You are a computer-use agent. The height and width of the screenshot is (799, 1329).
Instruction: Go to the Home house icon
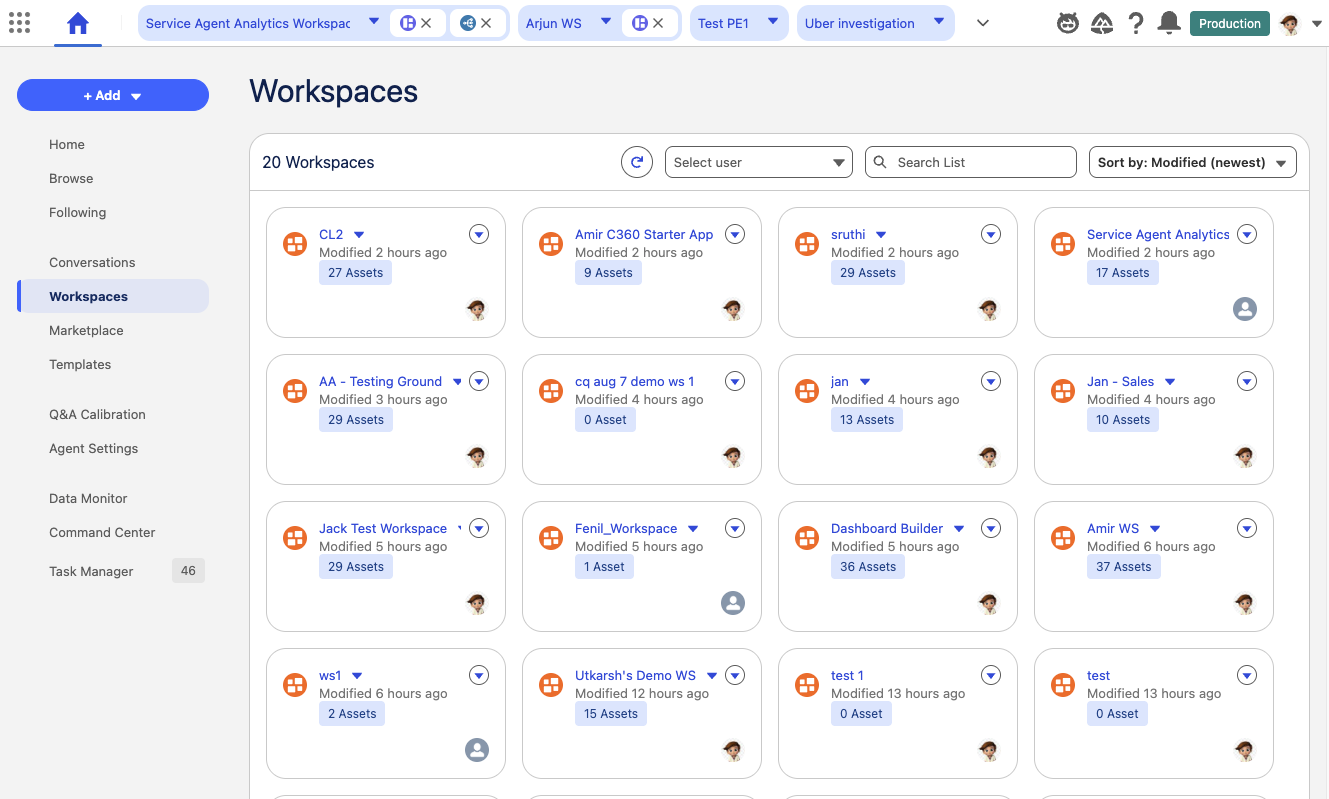click(78, 23)
